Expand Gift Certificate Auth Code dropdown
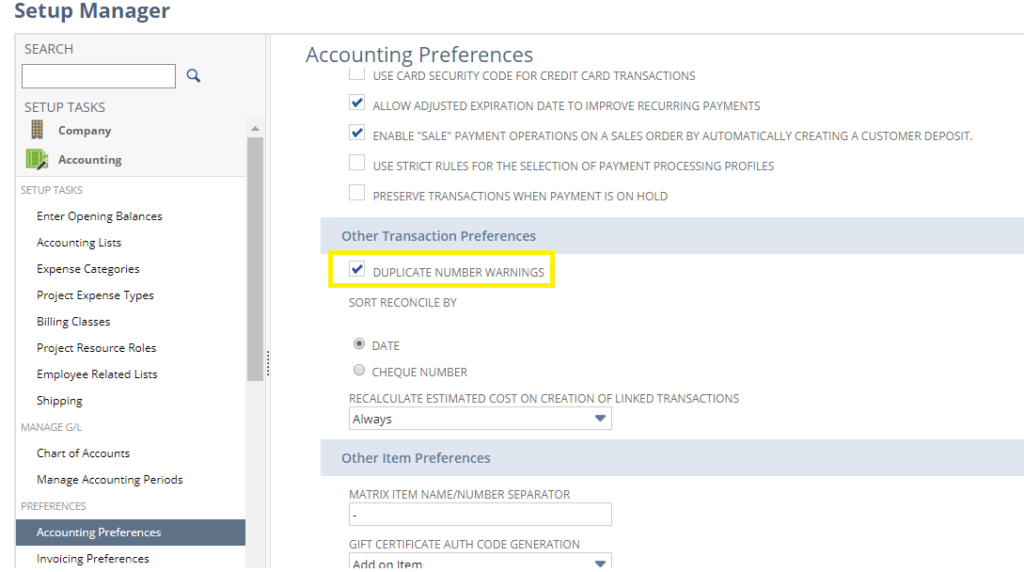 480,562
